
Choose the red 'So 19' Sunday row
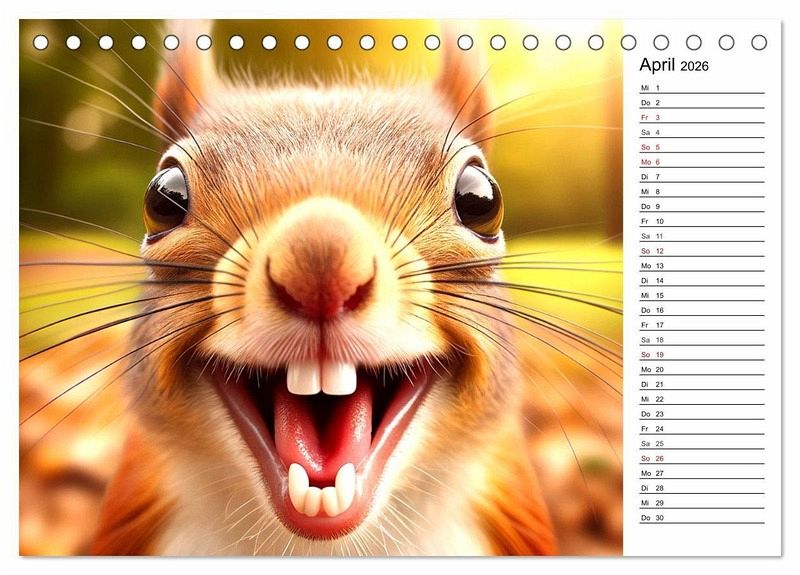[x=702, y=354]
